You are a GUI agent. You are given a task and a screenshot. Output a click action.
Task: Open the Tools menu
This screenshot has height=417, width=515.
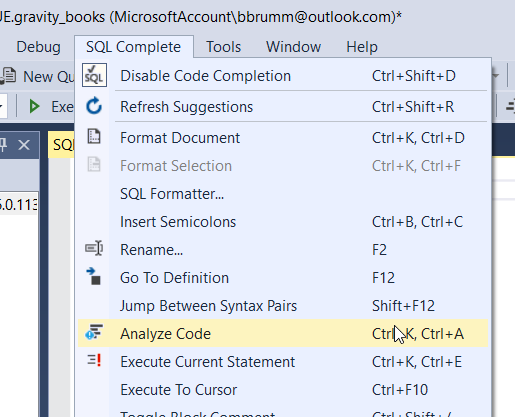click(x=223, y=47)
